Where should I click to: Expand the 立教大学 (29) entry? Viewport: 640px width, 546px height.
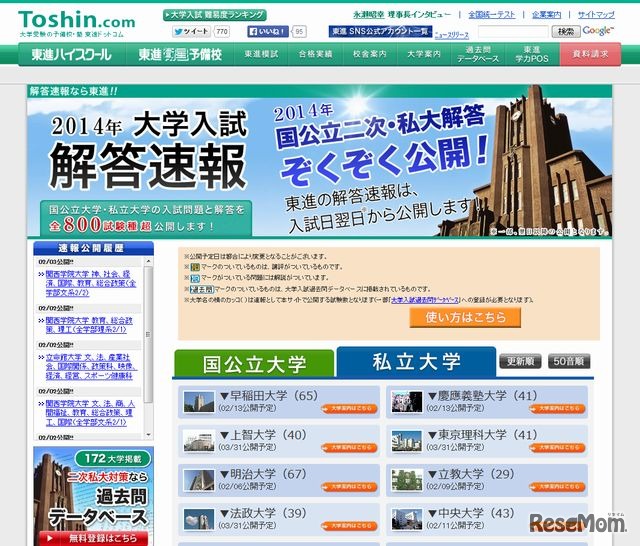(471, 474)
